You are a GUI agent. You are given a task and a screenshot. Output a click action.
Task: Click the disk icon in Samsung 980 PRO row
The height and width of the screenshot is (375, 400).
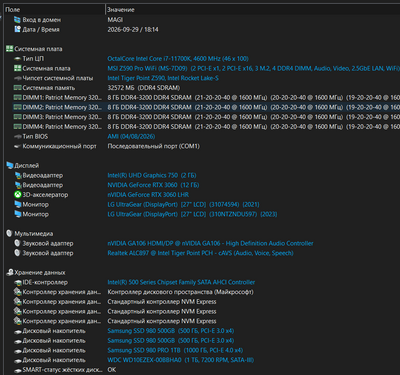point(18,351)
